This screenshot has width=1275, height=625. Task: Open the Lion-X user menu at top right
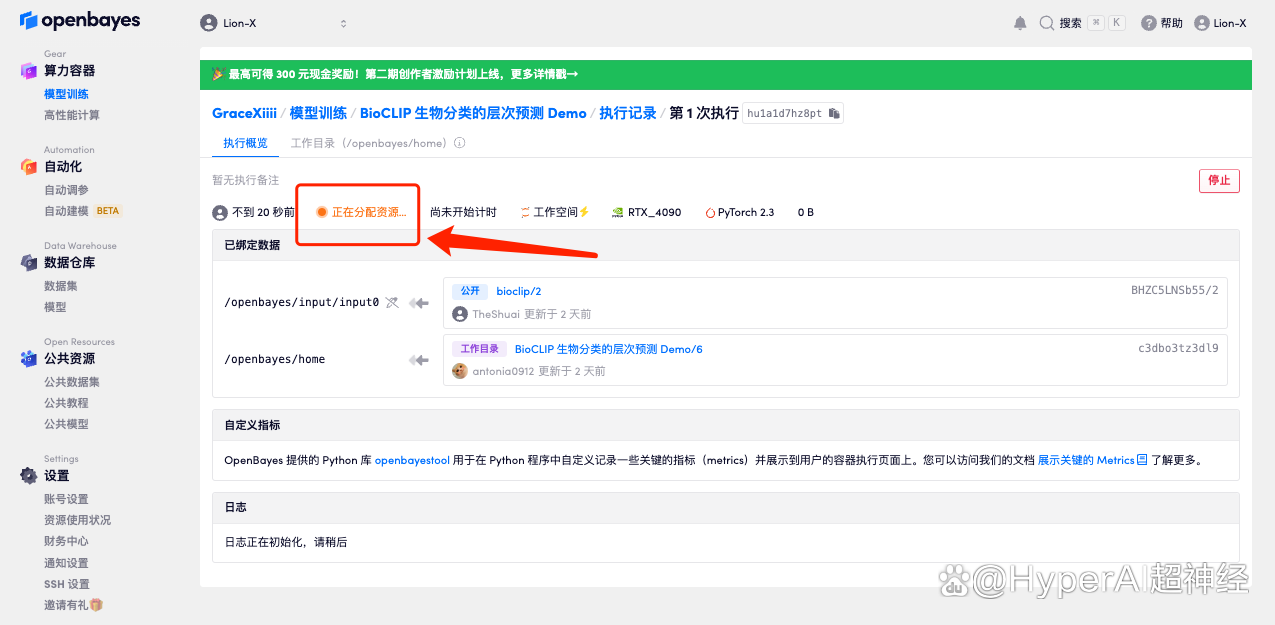(x=1220, y=23)
